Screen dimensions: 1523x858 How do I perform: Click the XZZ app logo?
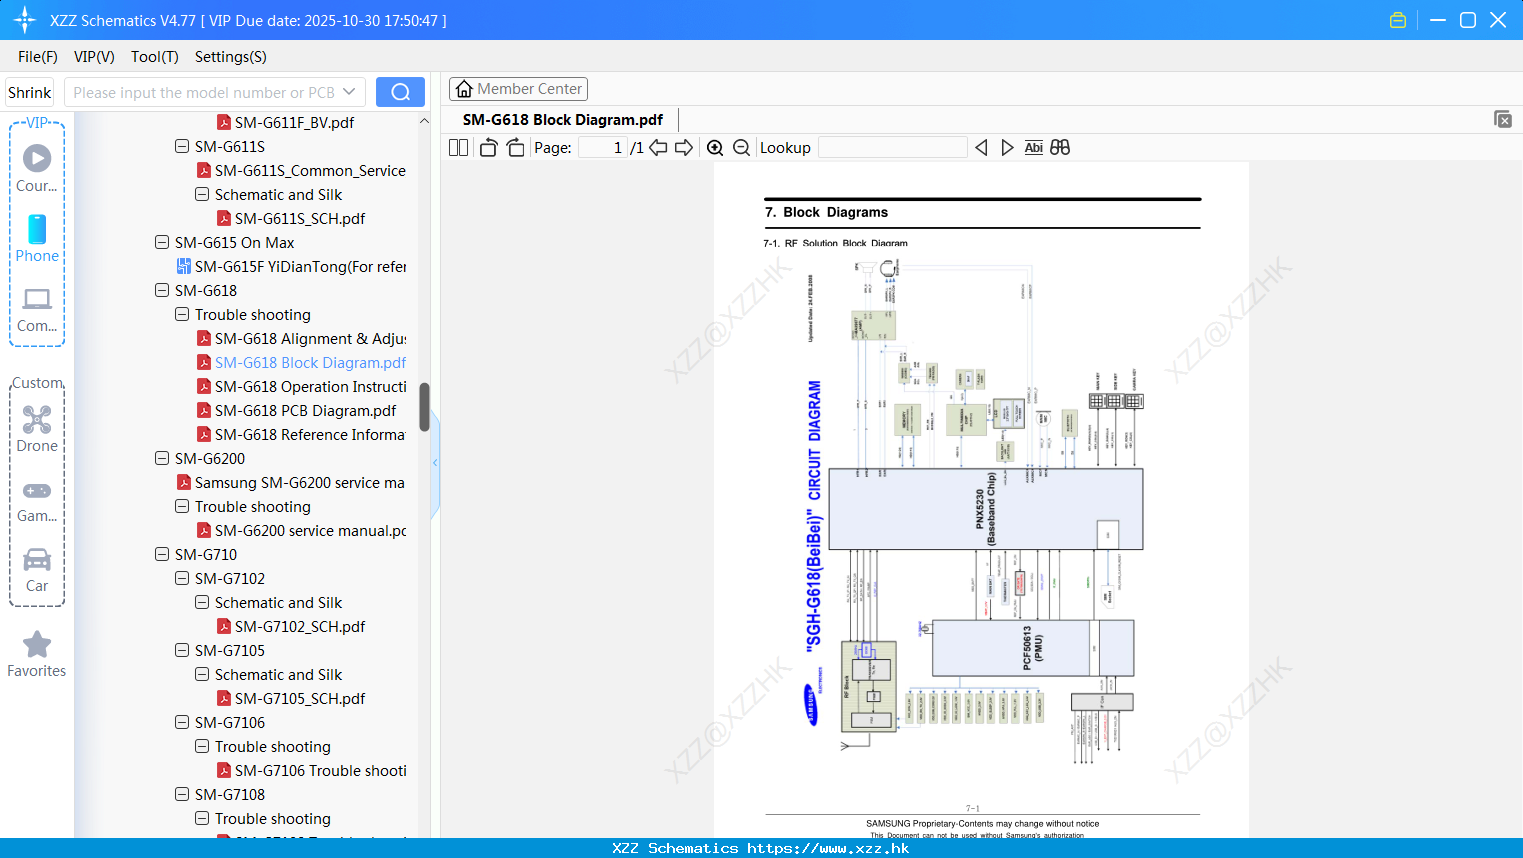[x=25, y=20]
